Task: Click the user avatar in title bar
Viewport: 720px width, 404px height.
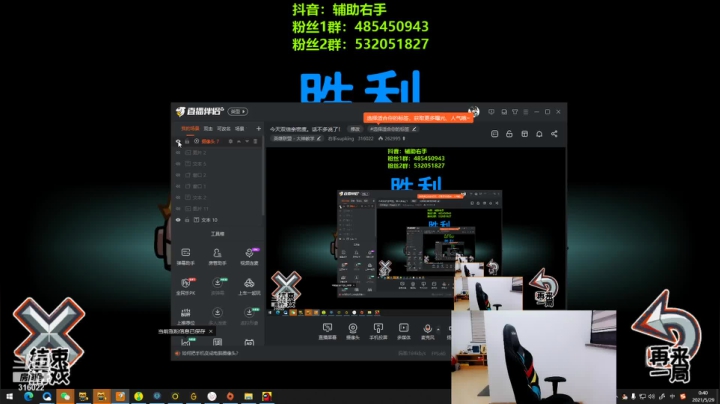Action: tap(474, 112)
